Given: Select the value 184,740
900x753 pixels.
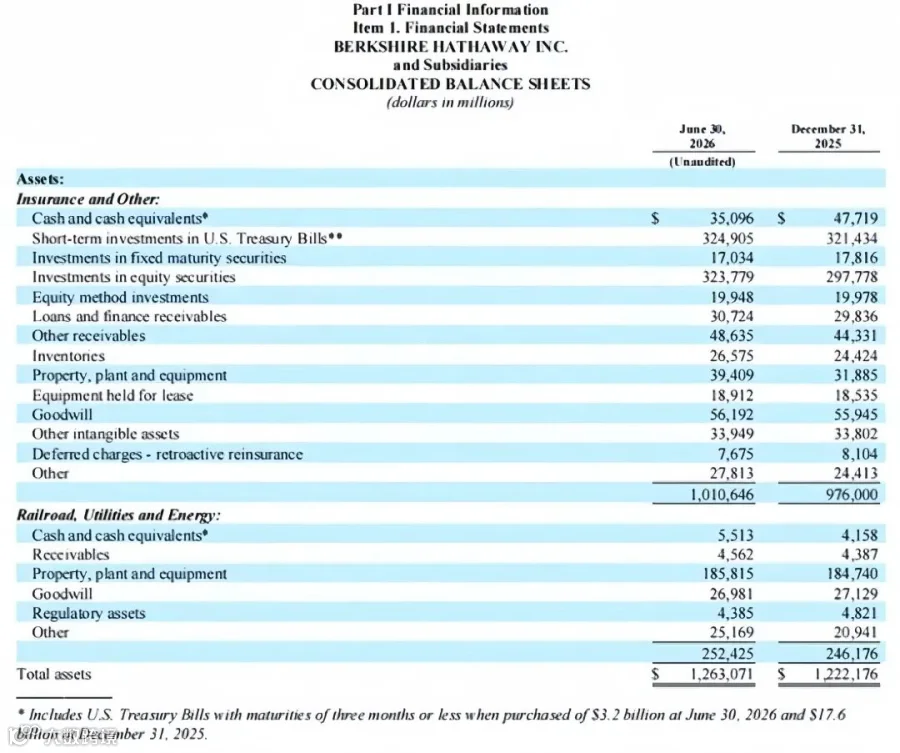Looking at the screenshot, I should point(852,574).
